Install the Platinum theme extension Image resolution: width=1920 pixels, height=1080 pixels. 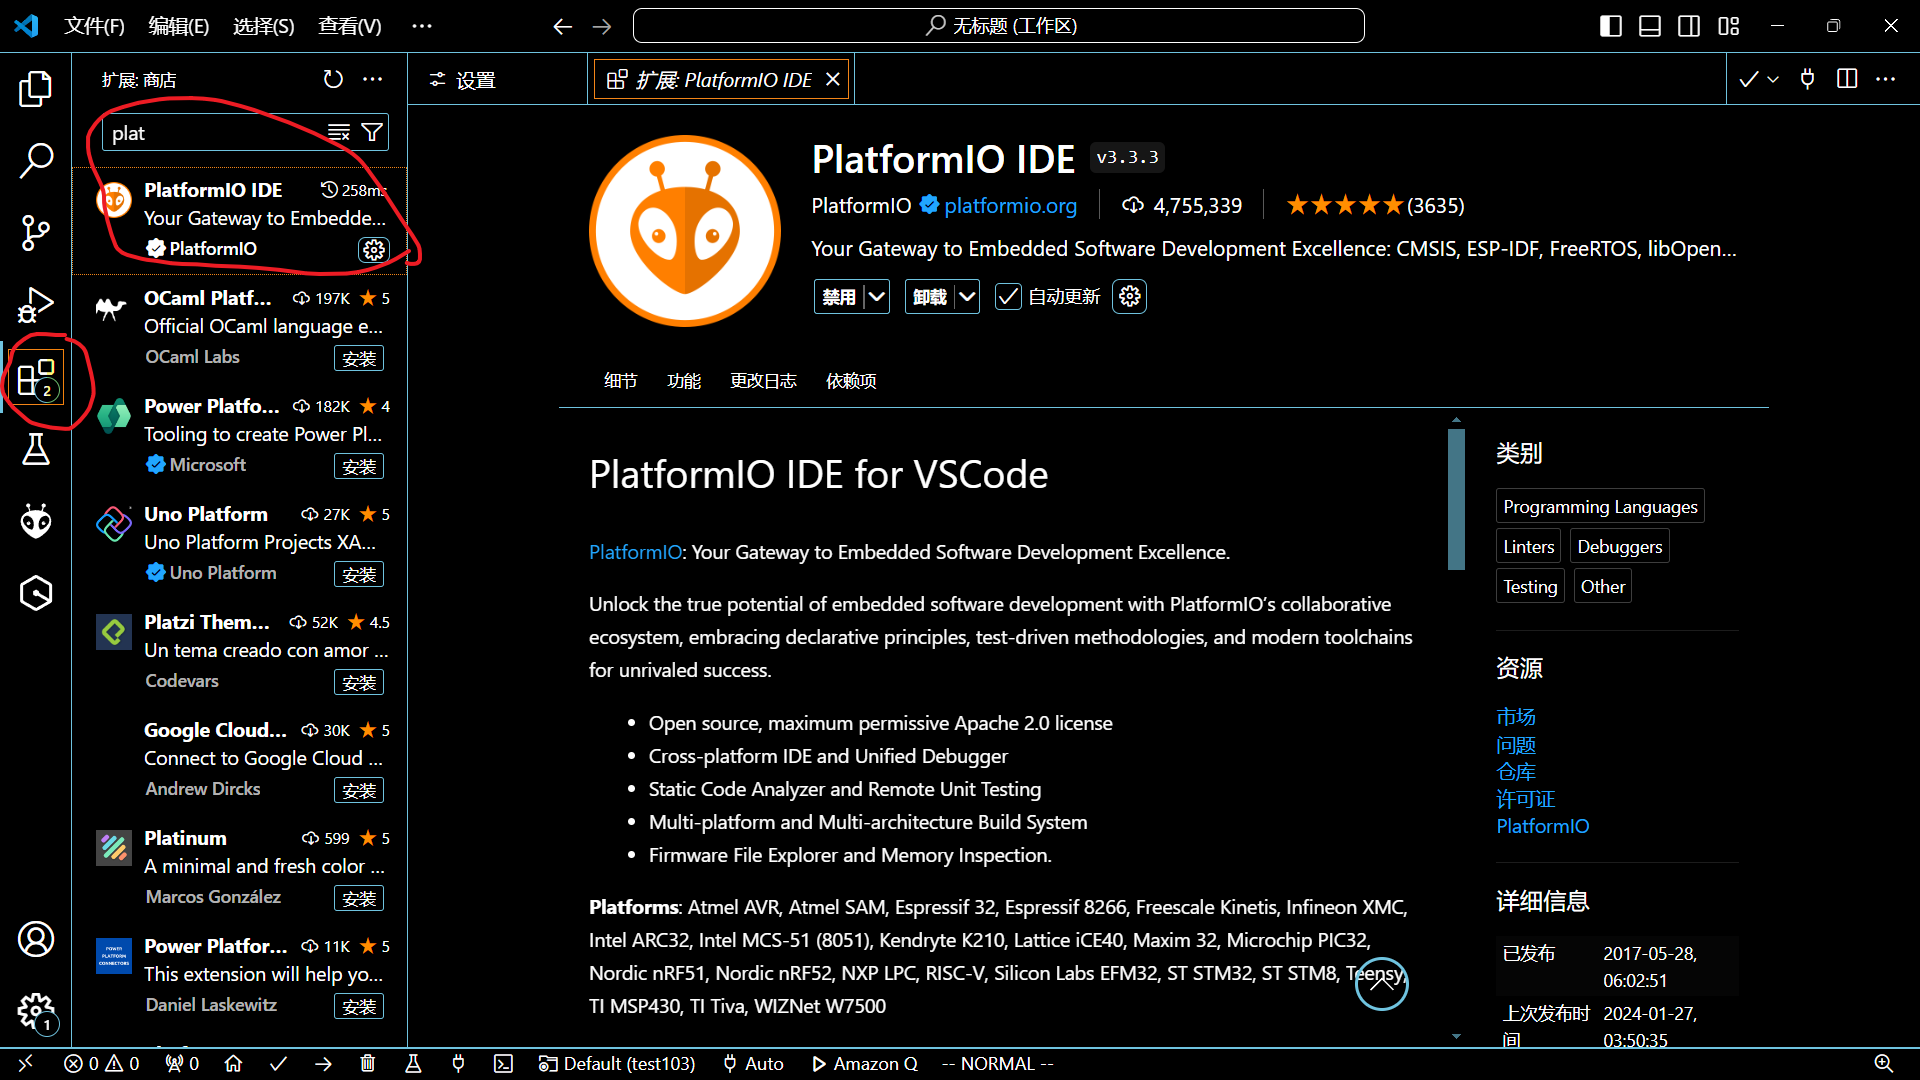pyautogui.click(x=359, y=898)
